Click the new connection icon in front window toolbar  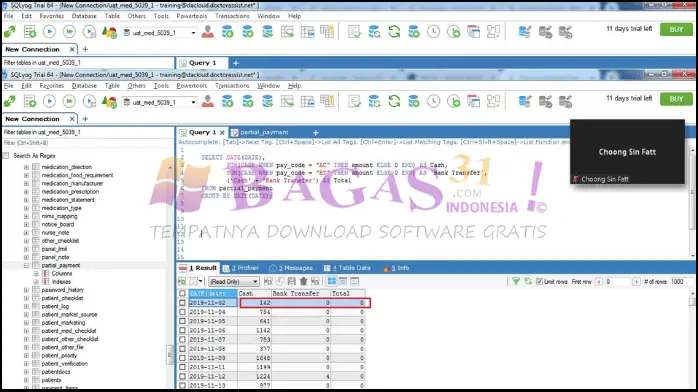point(9,102)
